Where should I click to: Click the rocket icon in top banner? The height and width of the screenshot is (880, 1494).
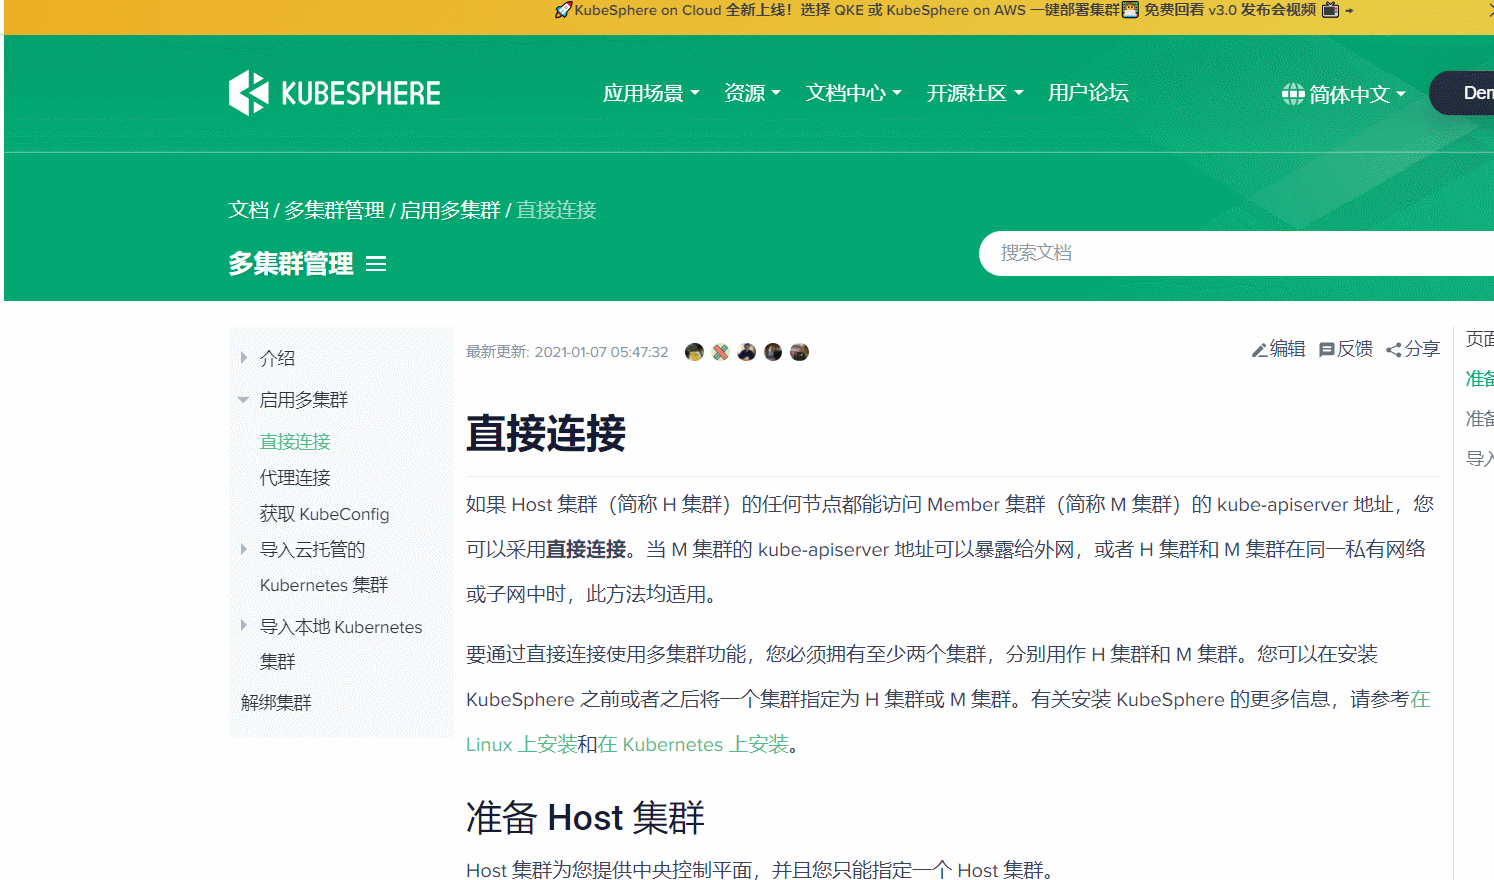click(x=563, y=10)
